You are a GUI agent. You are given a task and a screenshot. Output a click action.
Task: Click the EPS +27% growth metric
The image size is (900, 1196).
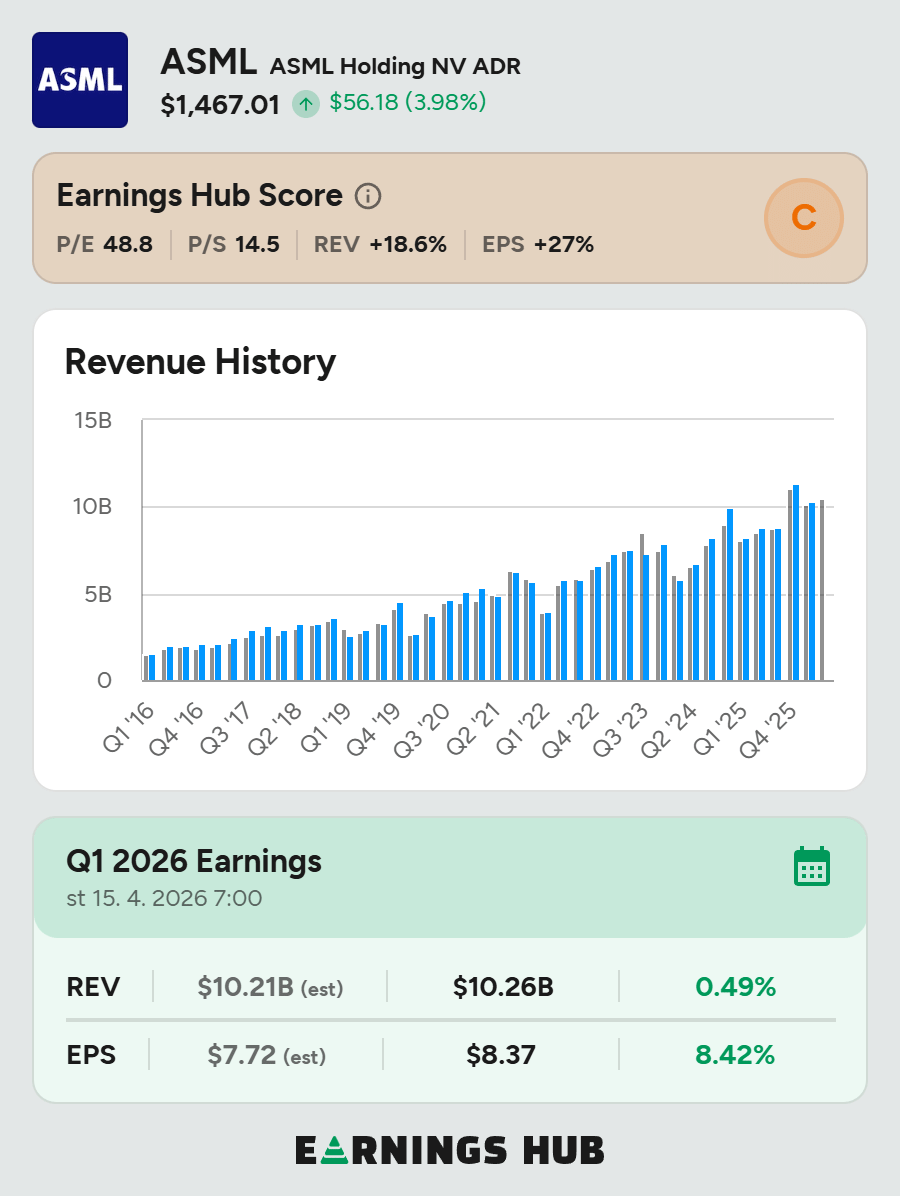(538, 244)
